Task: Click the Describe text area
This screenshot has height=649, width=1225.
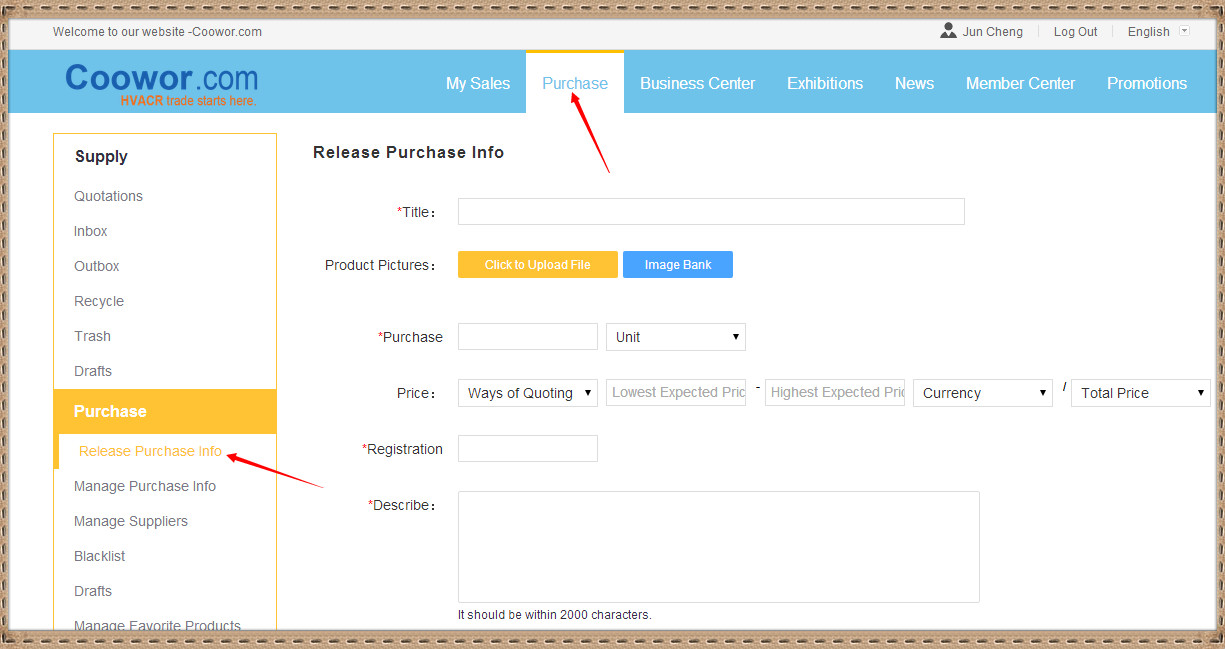Action: (x=718, y=546)
